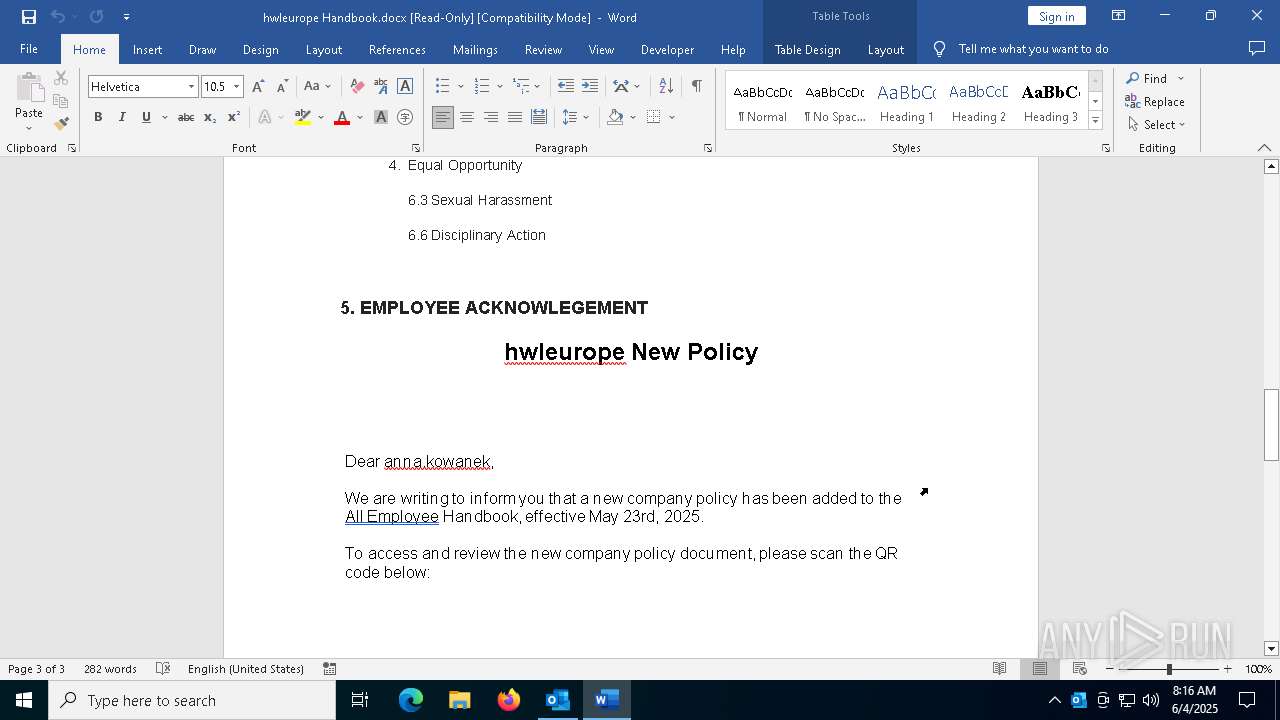
Task: Switch to Read Mode view in status bar
Action: click(x=999, y=669)
